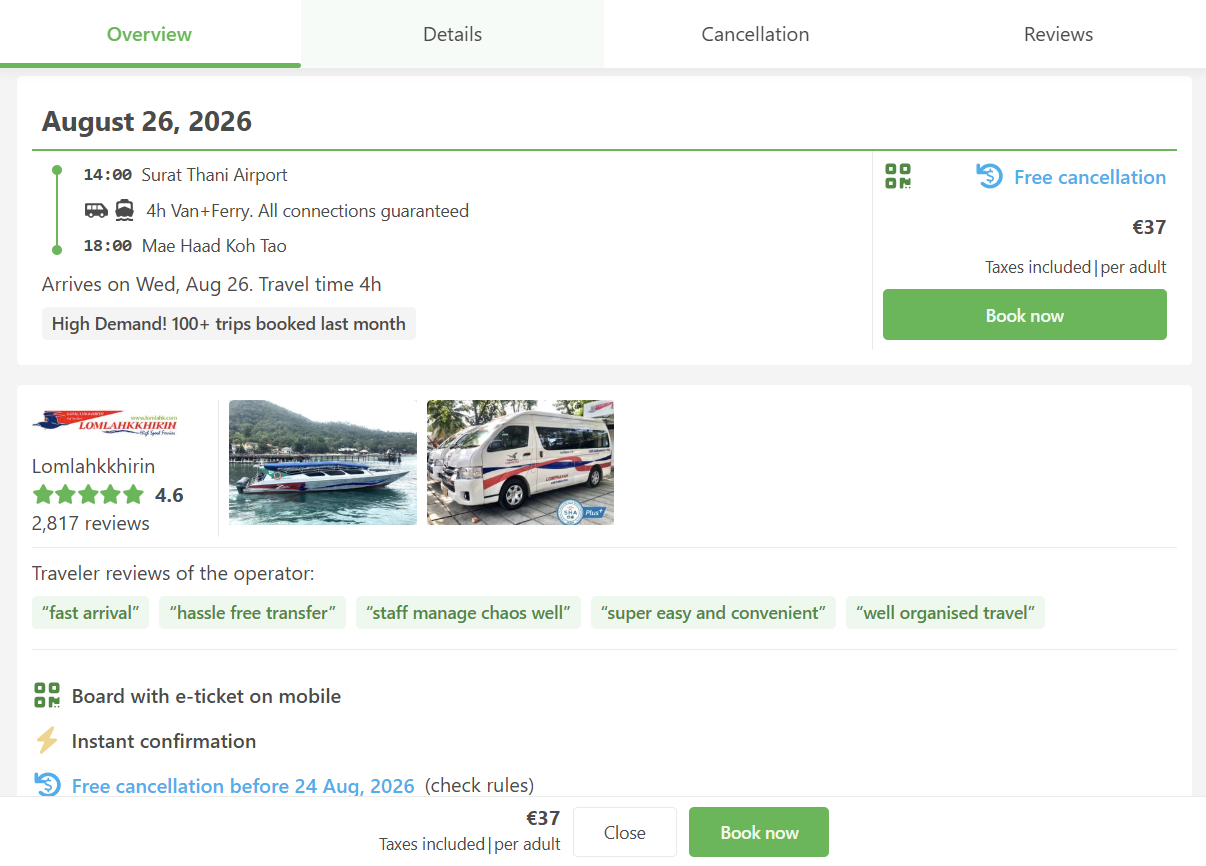Open the van photo thumbnail
Screen dimensions: 1206x866
[x=520, y=462]
